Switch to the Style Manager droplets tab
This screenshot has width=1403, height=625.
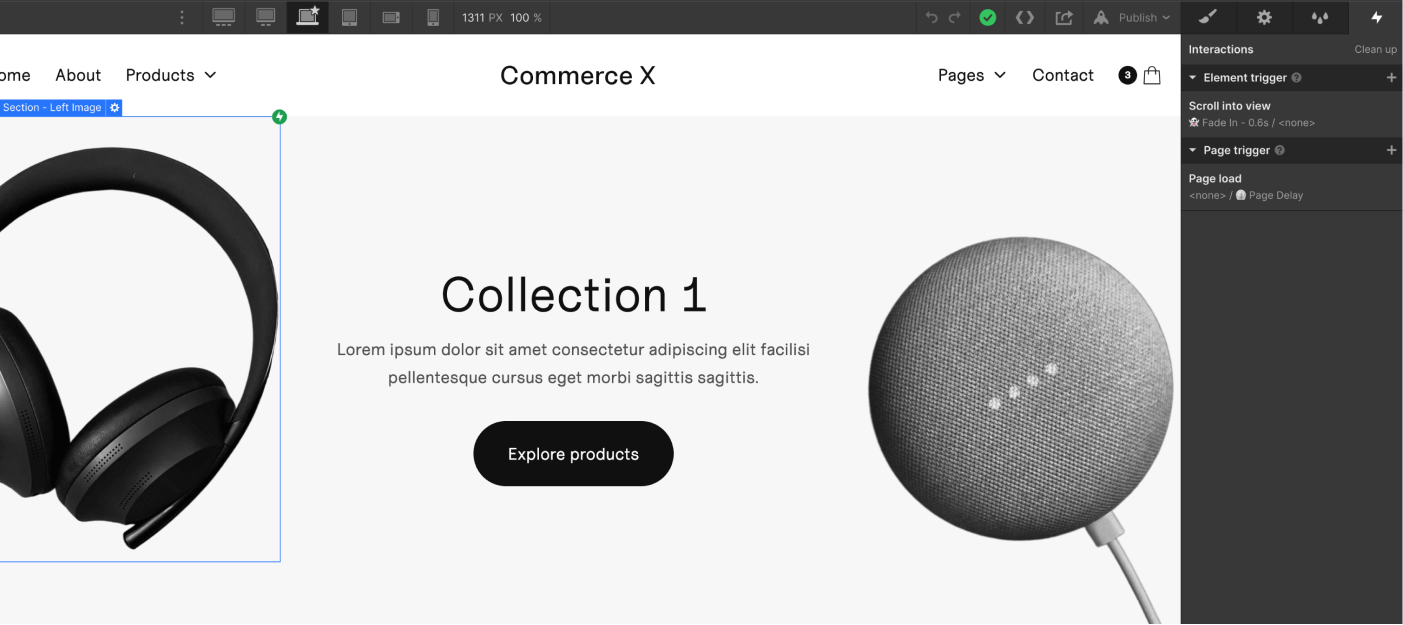1320,17
